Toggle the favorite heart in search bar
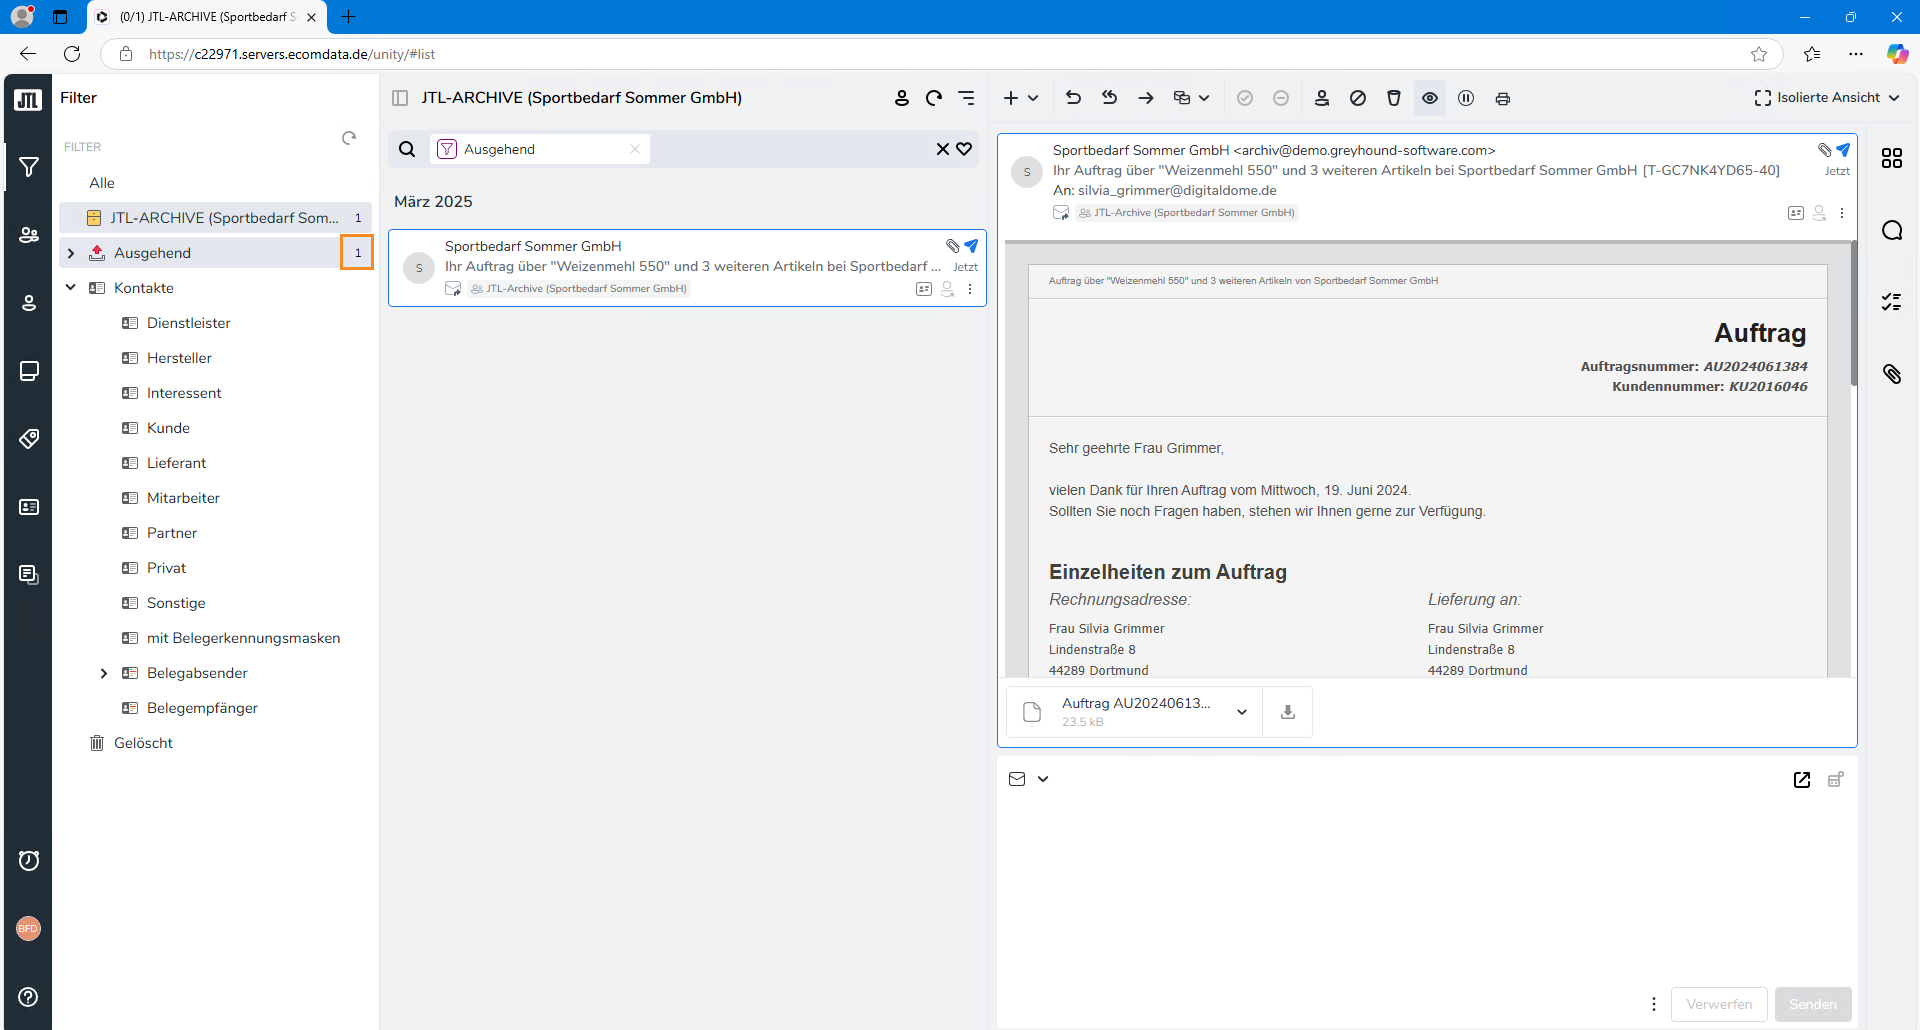Screen dimensions: 1920x1030 964,149
